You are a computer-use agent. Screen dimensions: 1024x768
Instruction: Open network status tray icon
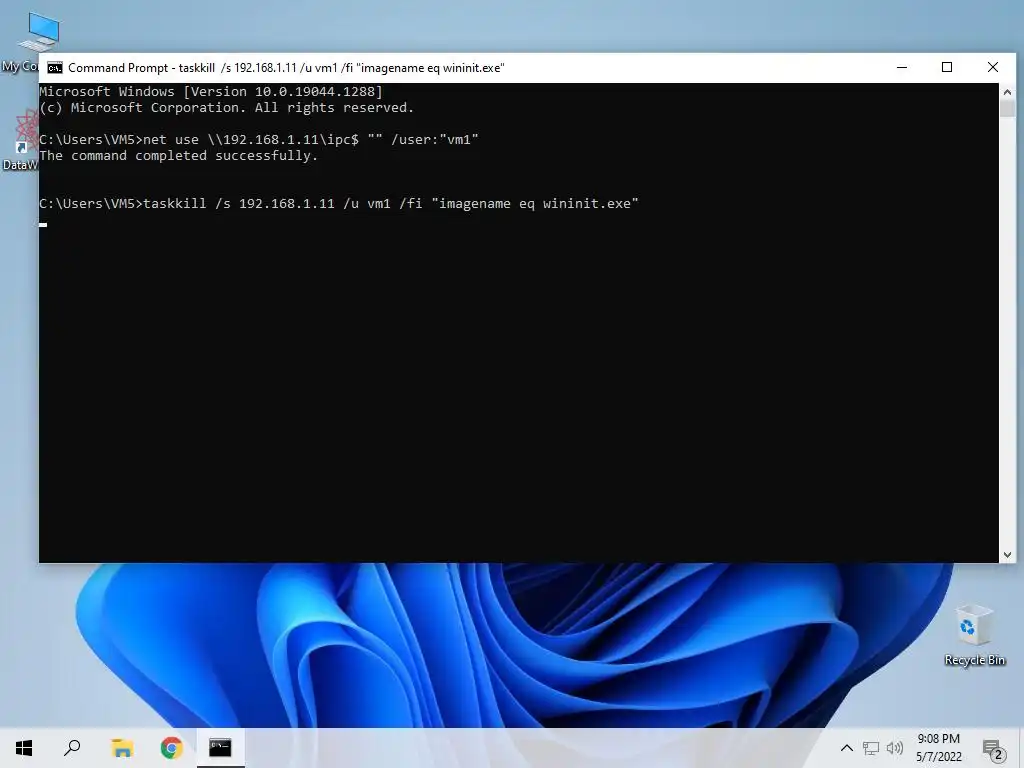871,748
